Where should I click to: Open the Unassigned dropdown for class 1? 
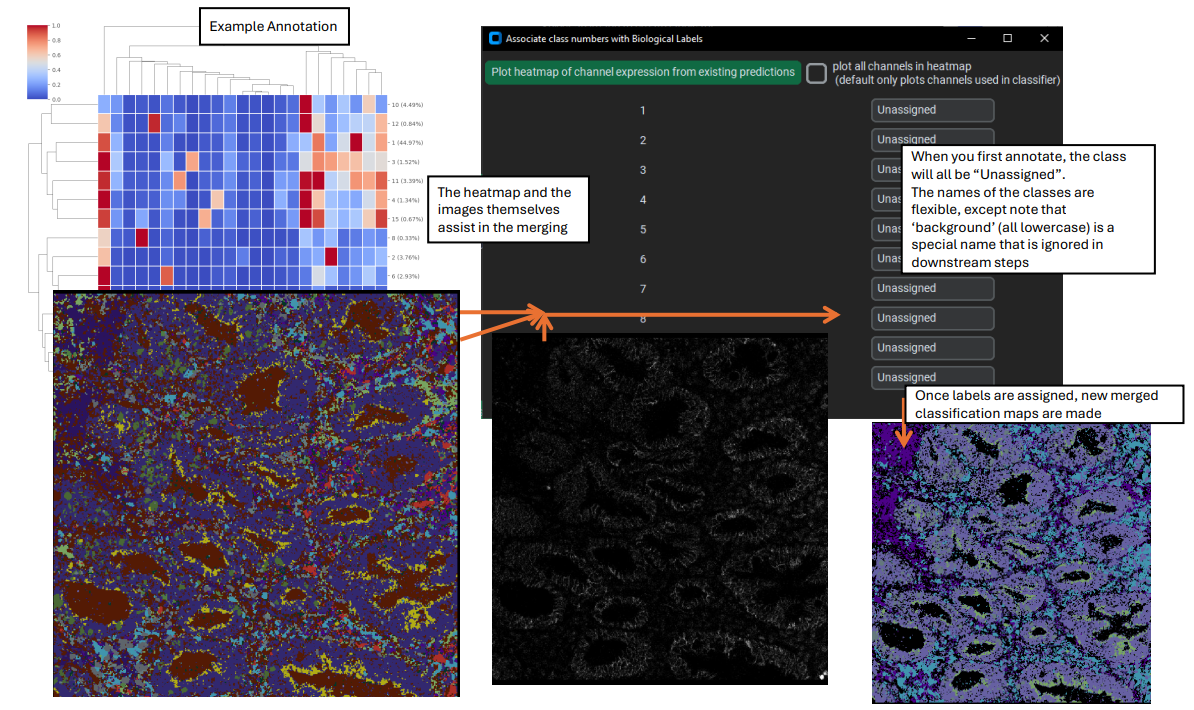click(x=932, y=110)
